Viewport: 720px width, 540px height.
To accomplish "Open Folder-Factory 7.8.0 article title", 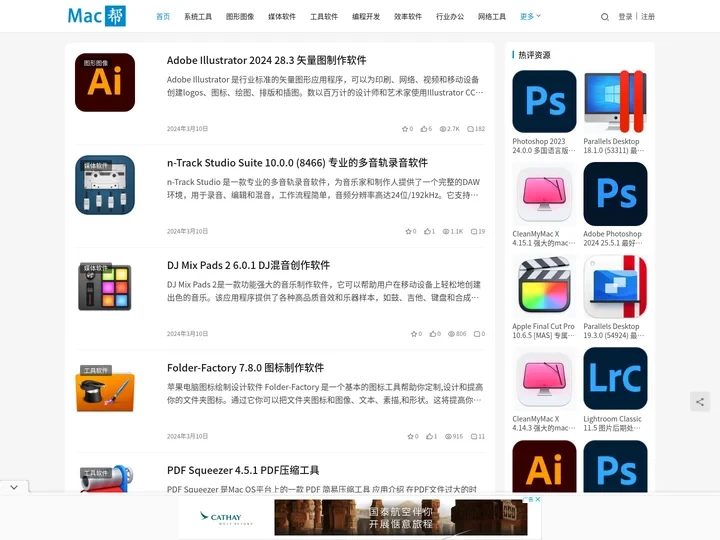I will pyautogui.click(x=245, y=368).
